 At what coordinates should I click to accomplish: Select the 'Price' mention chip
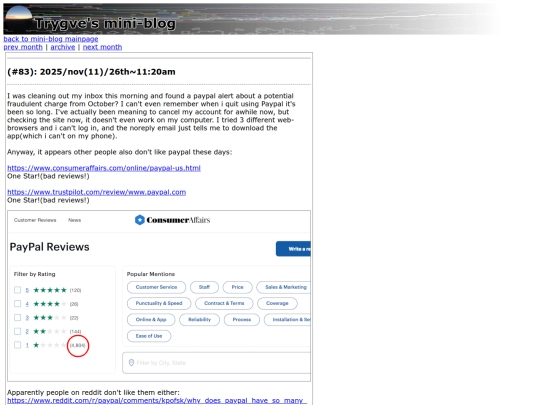(237, 287)
